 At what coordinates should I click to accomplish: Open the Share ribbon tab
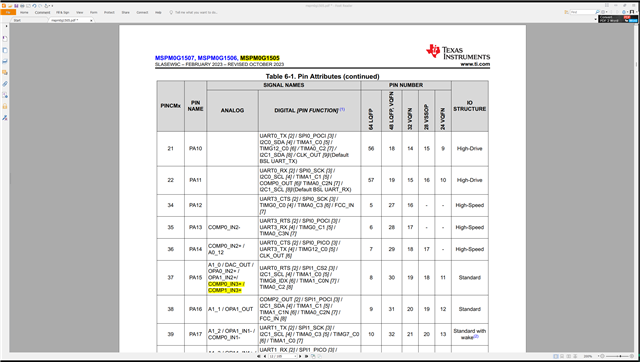[x=125, y=12]
